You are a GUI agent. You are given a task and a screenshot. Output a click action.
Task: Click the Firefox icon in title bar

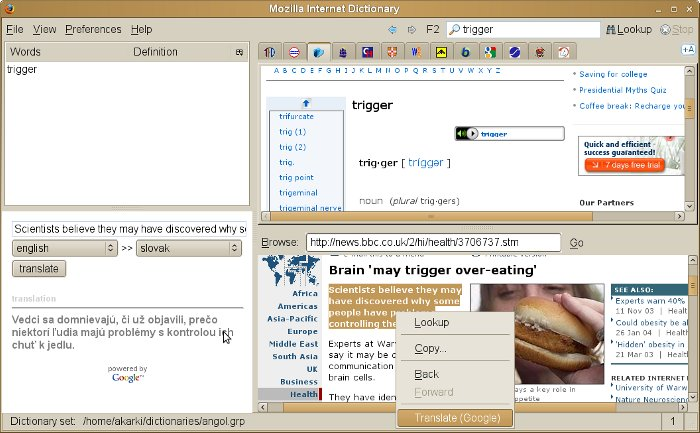click(8, 8)
